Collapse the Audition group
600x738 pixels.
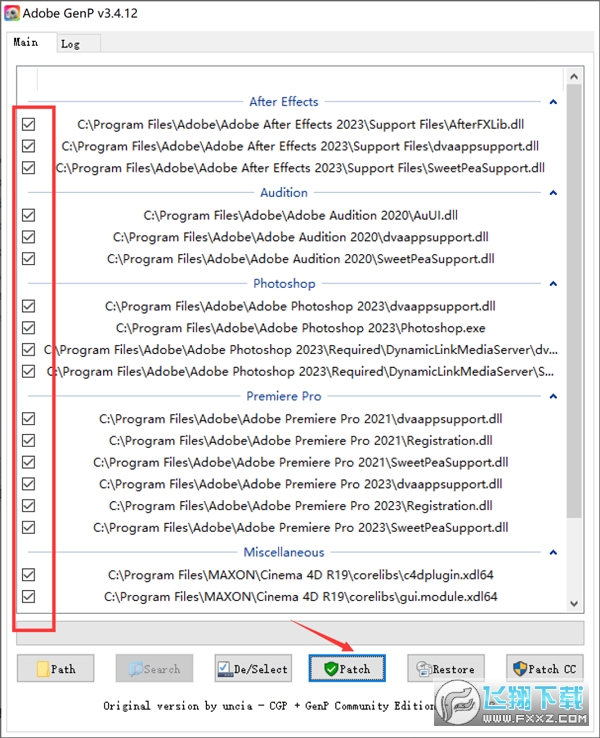[x=553, y=193]
